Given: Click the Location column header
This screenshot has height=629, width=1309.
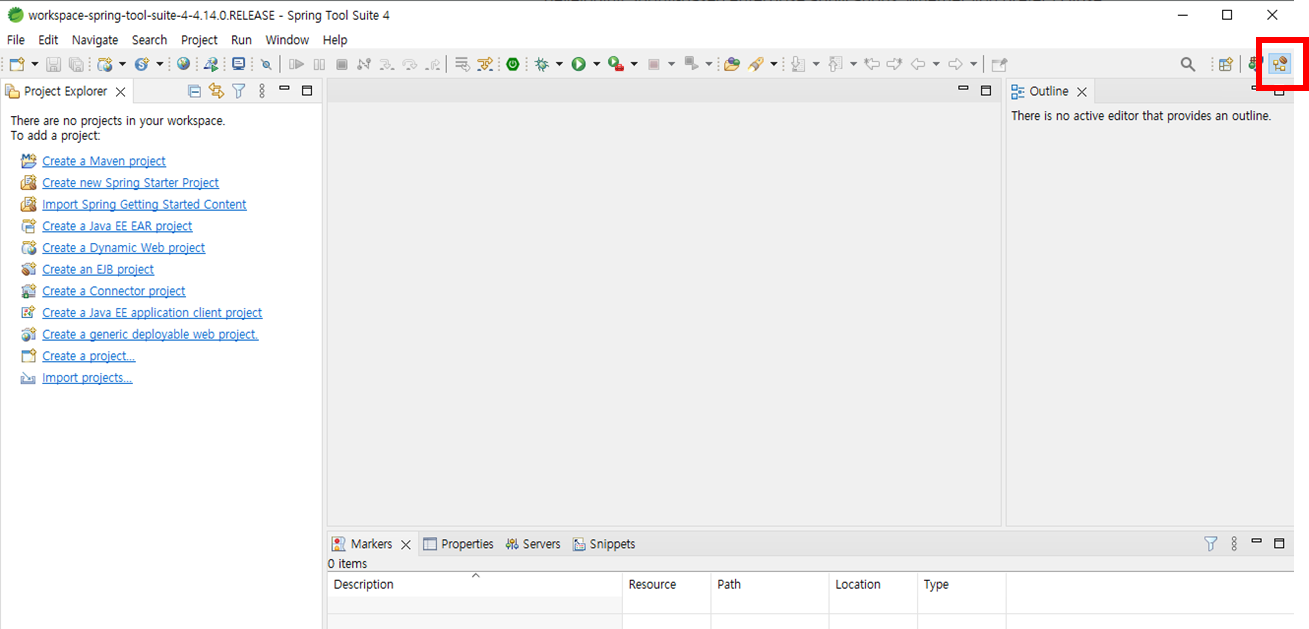Looking at the screenshot, I should click(872, 584).
